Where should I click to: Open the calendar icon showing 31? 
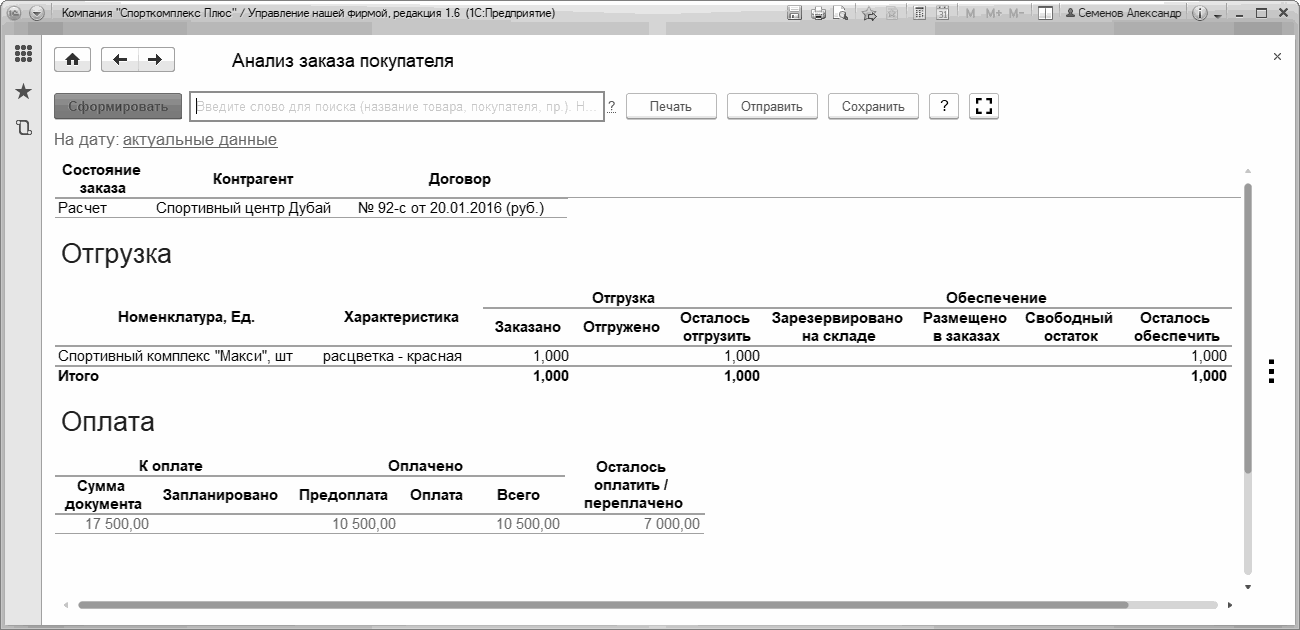click(942, 14)
